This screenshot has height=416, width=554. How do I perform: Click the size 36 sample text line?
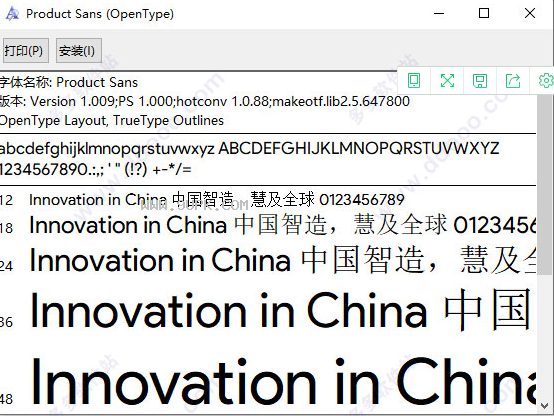(x=281, y=310)
